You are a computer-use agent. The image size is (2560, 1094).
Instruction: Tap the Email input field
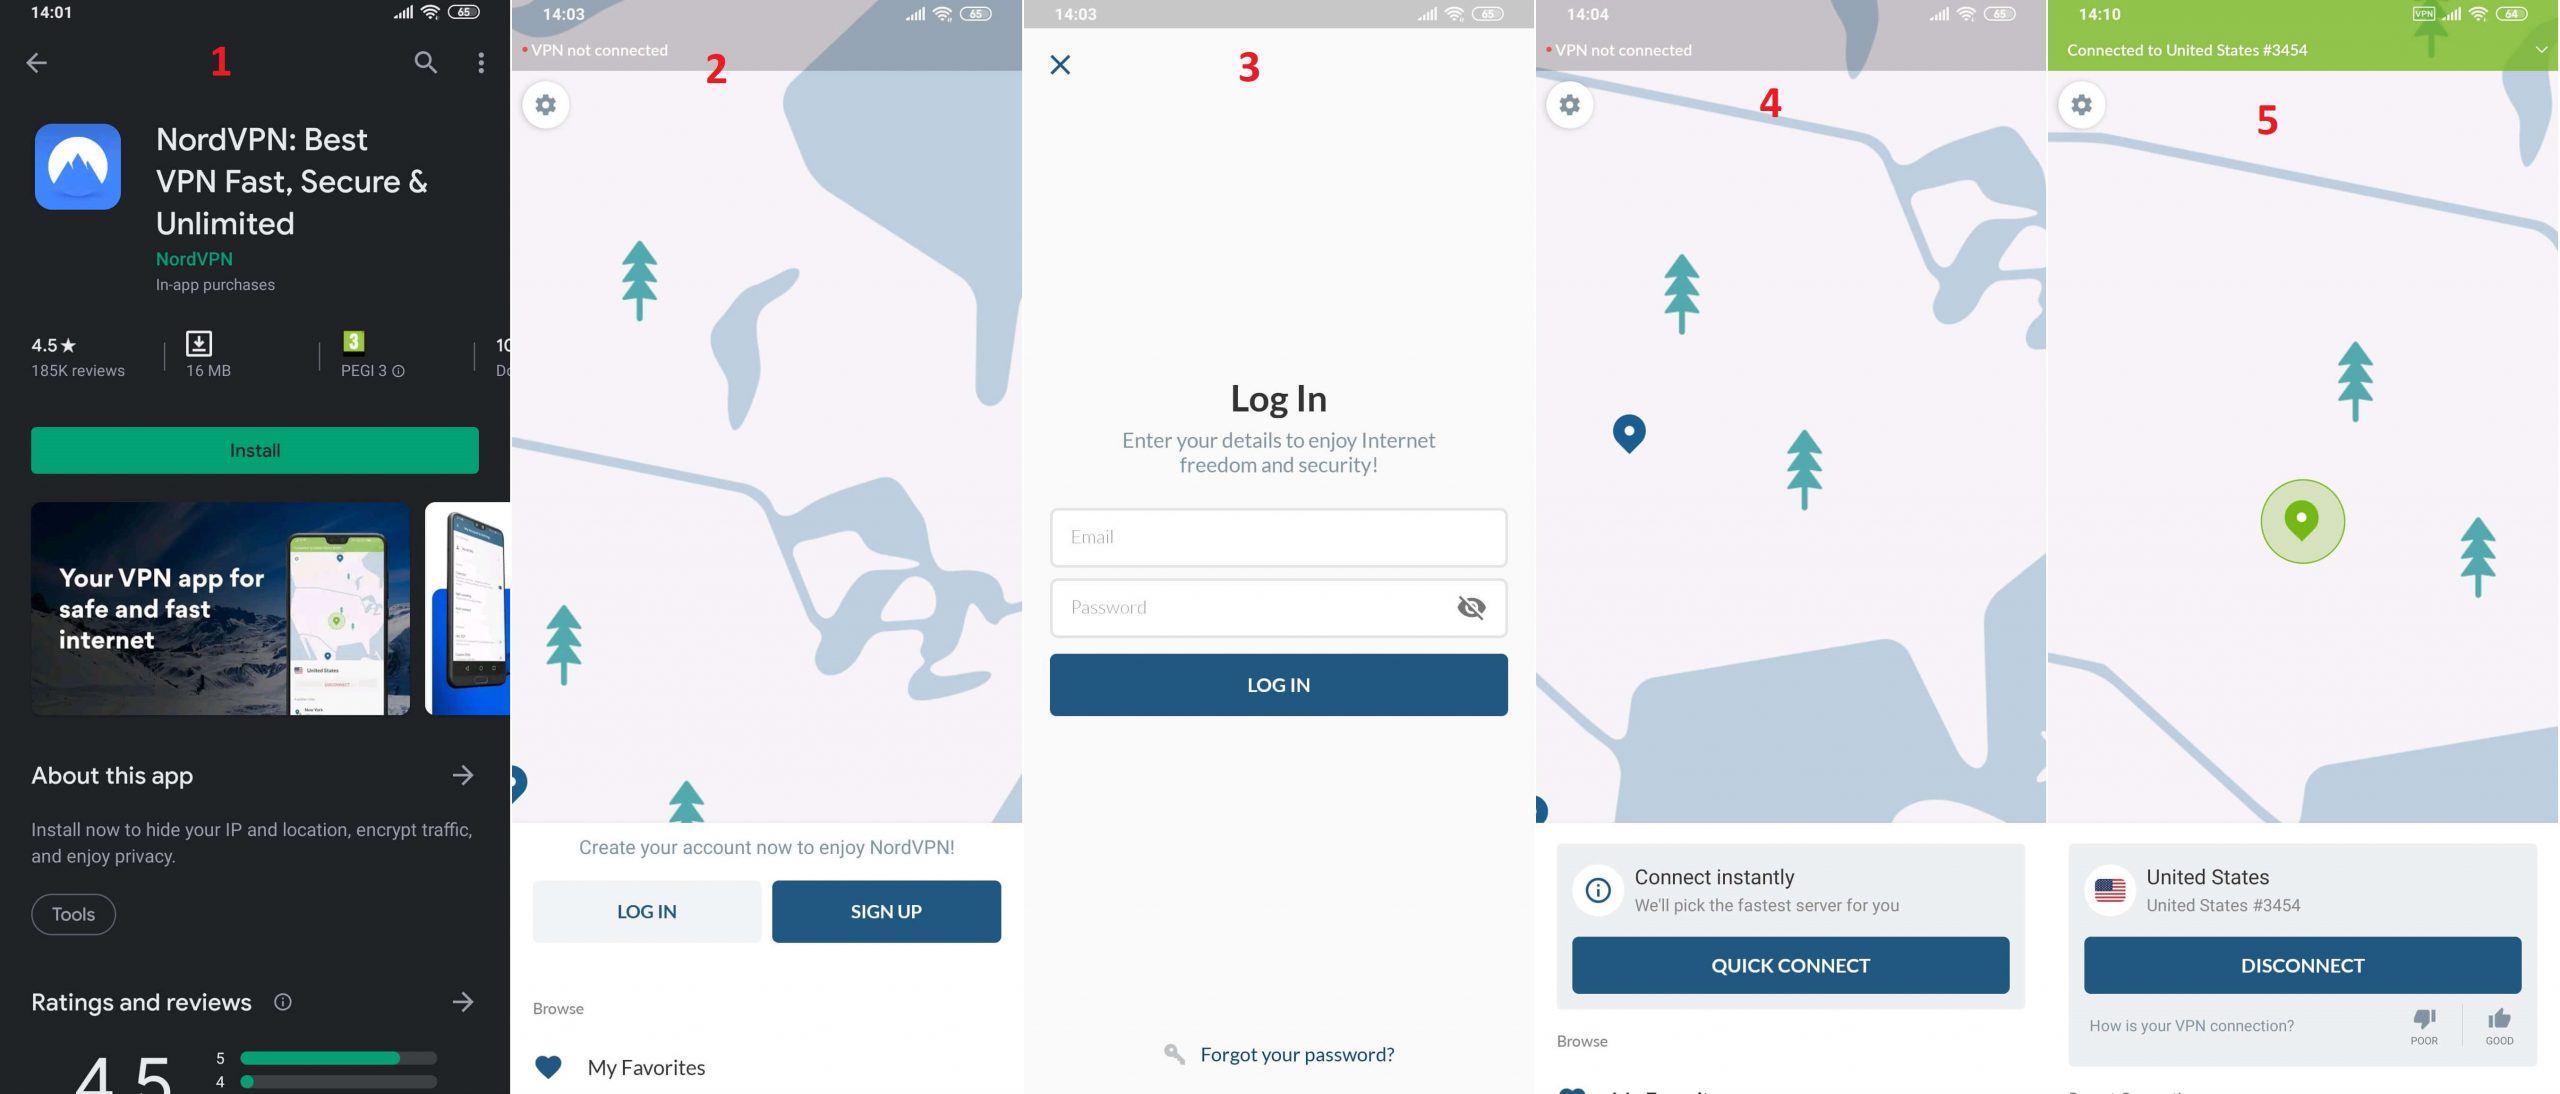[1278, 536]
